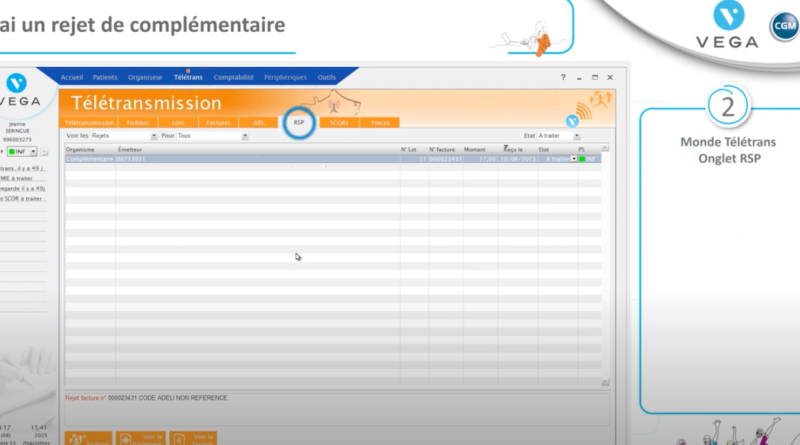The width and height of the screenshot is (800, 445).
Task: Click the SCOR à traiter sidebar link
Action: [21, 199]
